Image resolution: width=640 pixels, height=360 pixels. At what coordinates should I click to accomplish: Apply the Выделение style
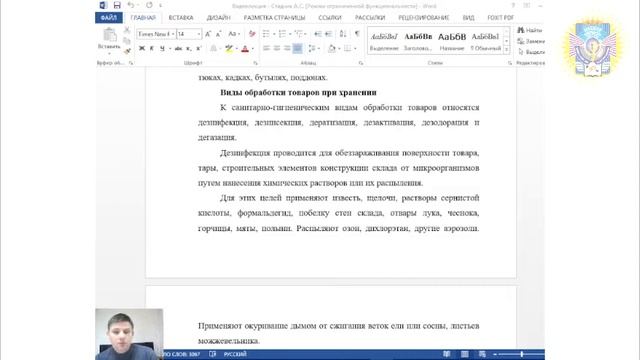click(384, 42)
